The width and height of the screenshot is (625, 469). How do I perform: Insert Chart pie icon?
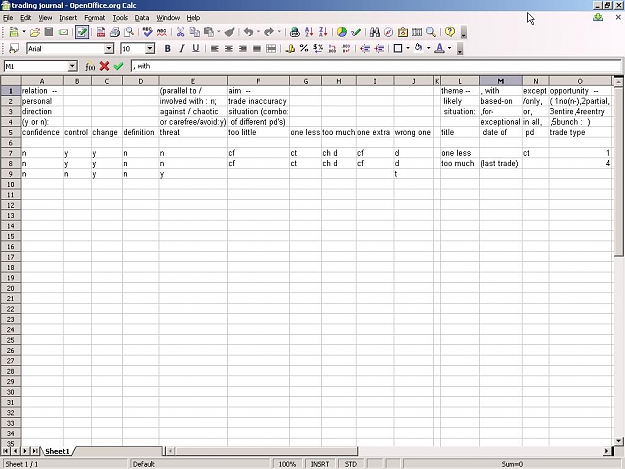(342, 32)
